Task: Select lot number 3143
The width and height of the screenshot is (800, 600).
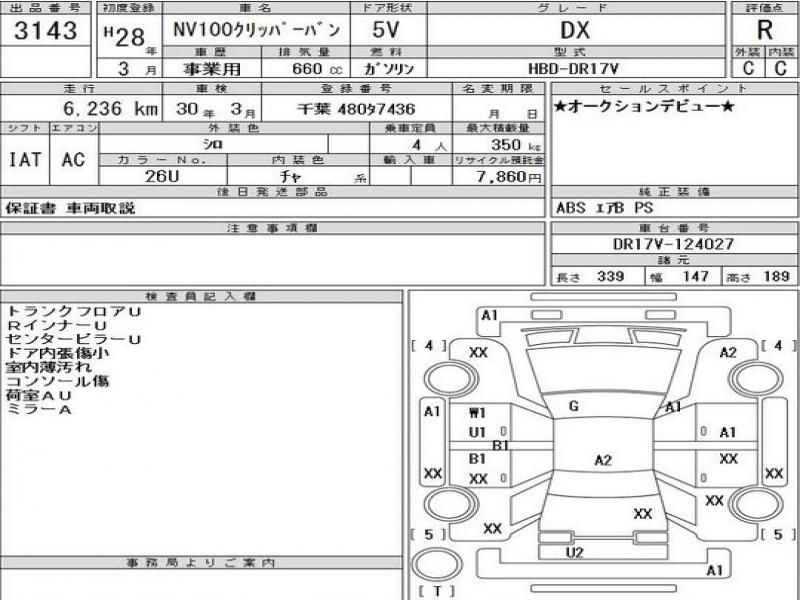Action: [45, 31]
